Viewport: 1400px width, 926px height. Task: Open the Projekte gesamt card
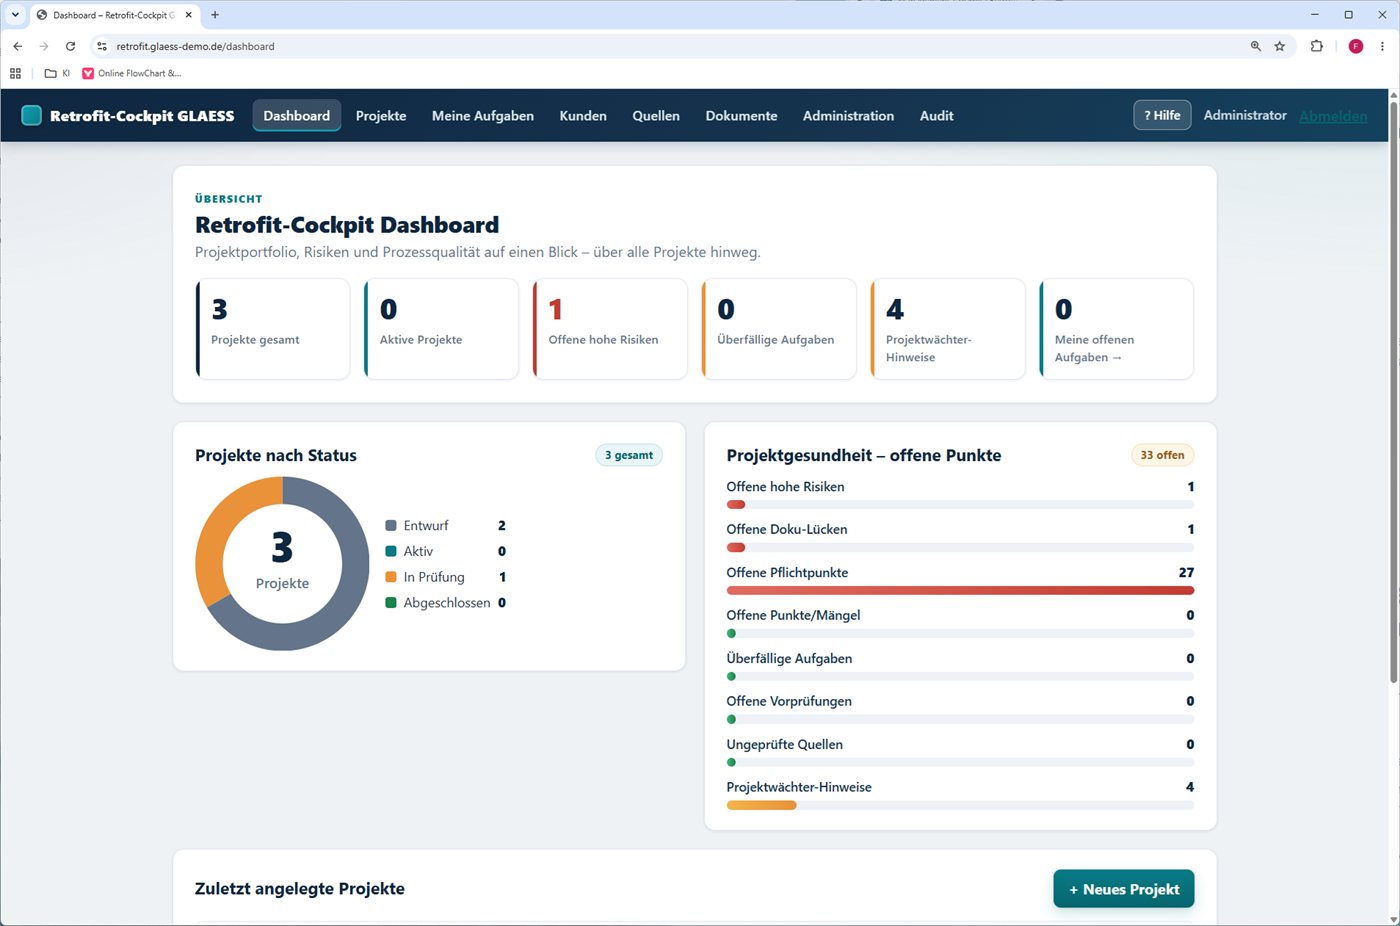[x=273, y=329]
